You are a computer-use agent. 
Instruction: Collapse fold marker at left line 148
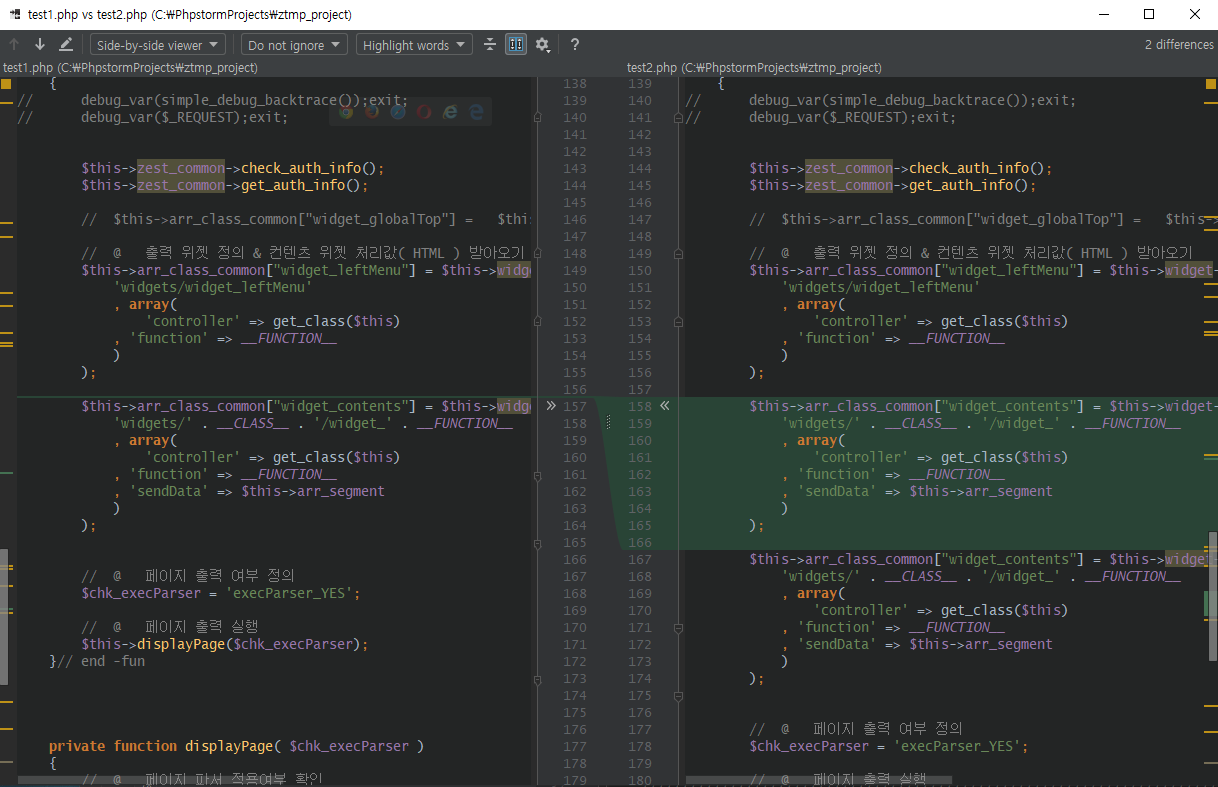pos(538,253)
